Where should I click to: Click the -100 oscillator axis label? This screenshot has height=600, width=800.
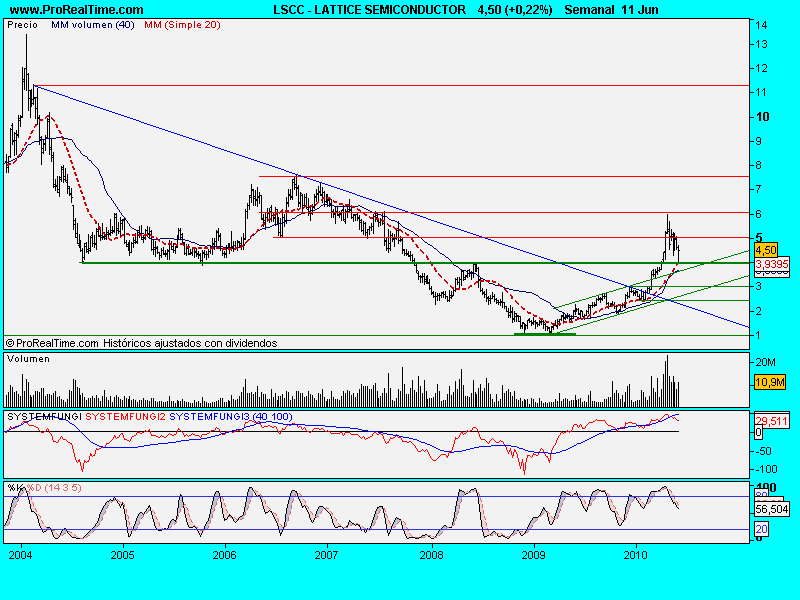point(766,469)
